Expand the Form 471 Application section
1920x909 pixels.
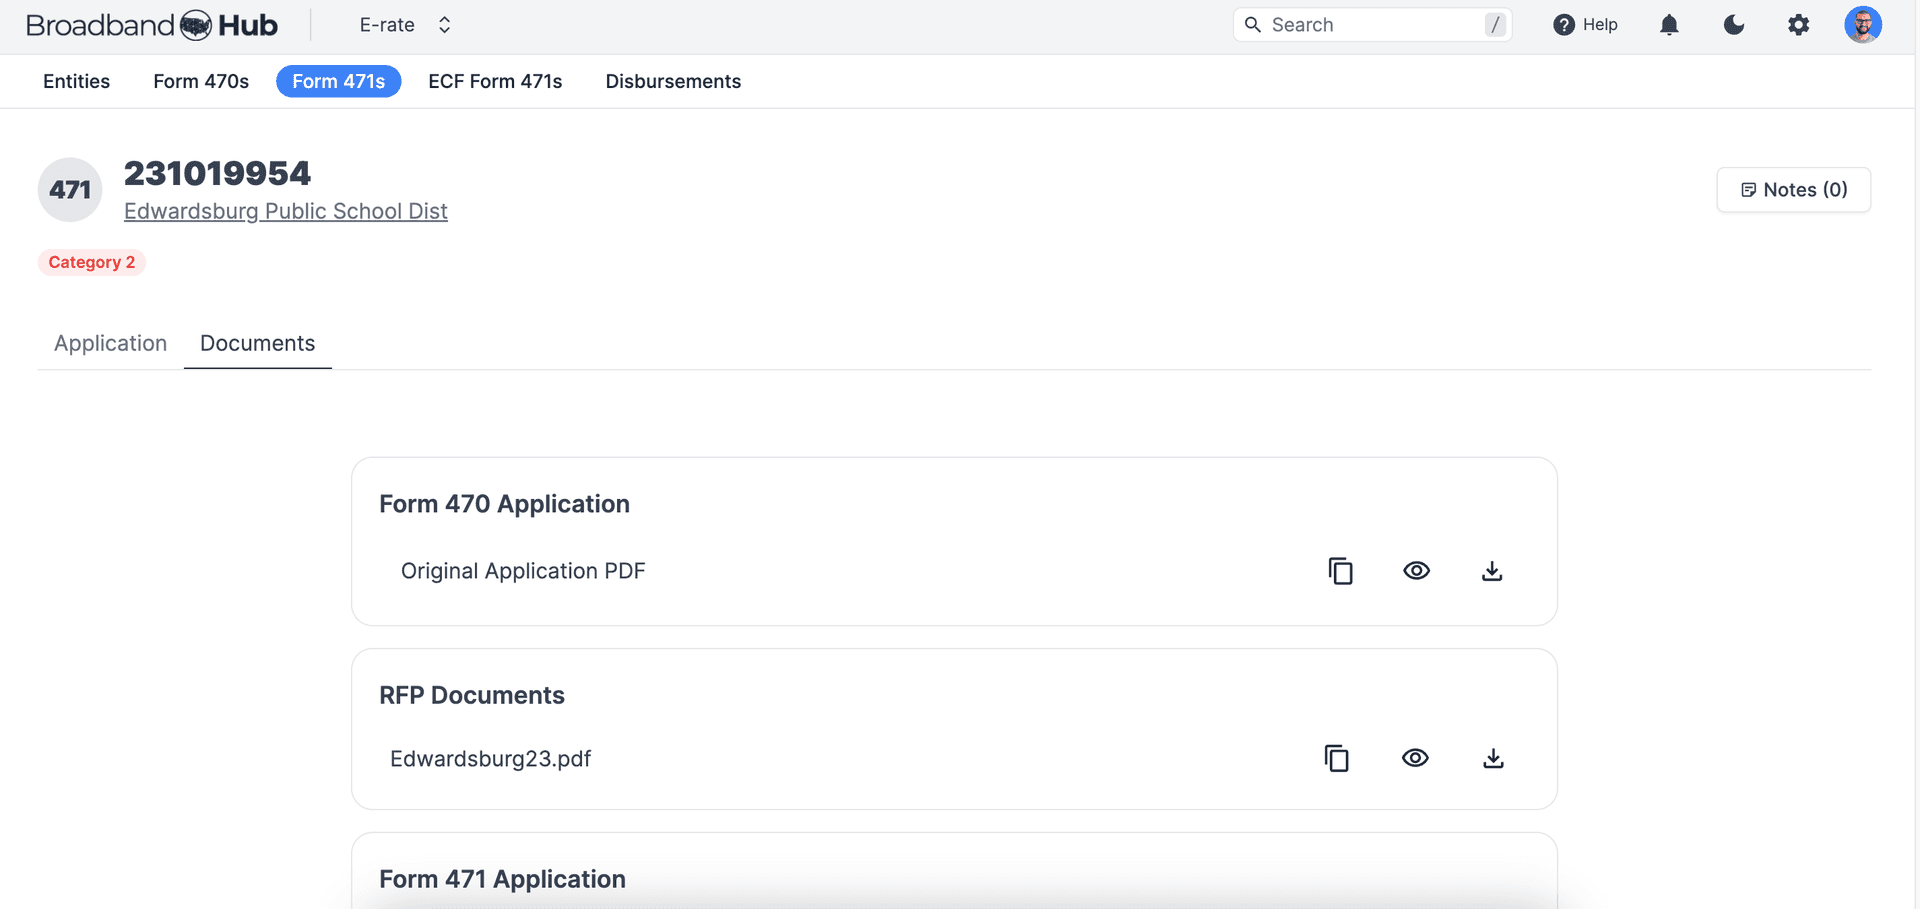(x=502, y=878)
